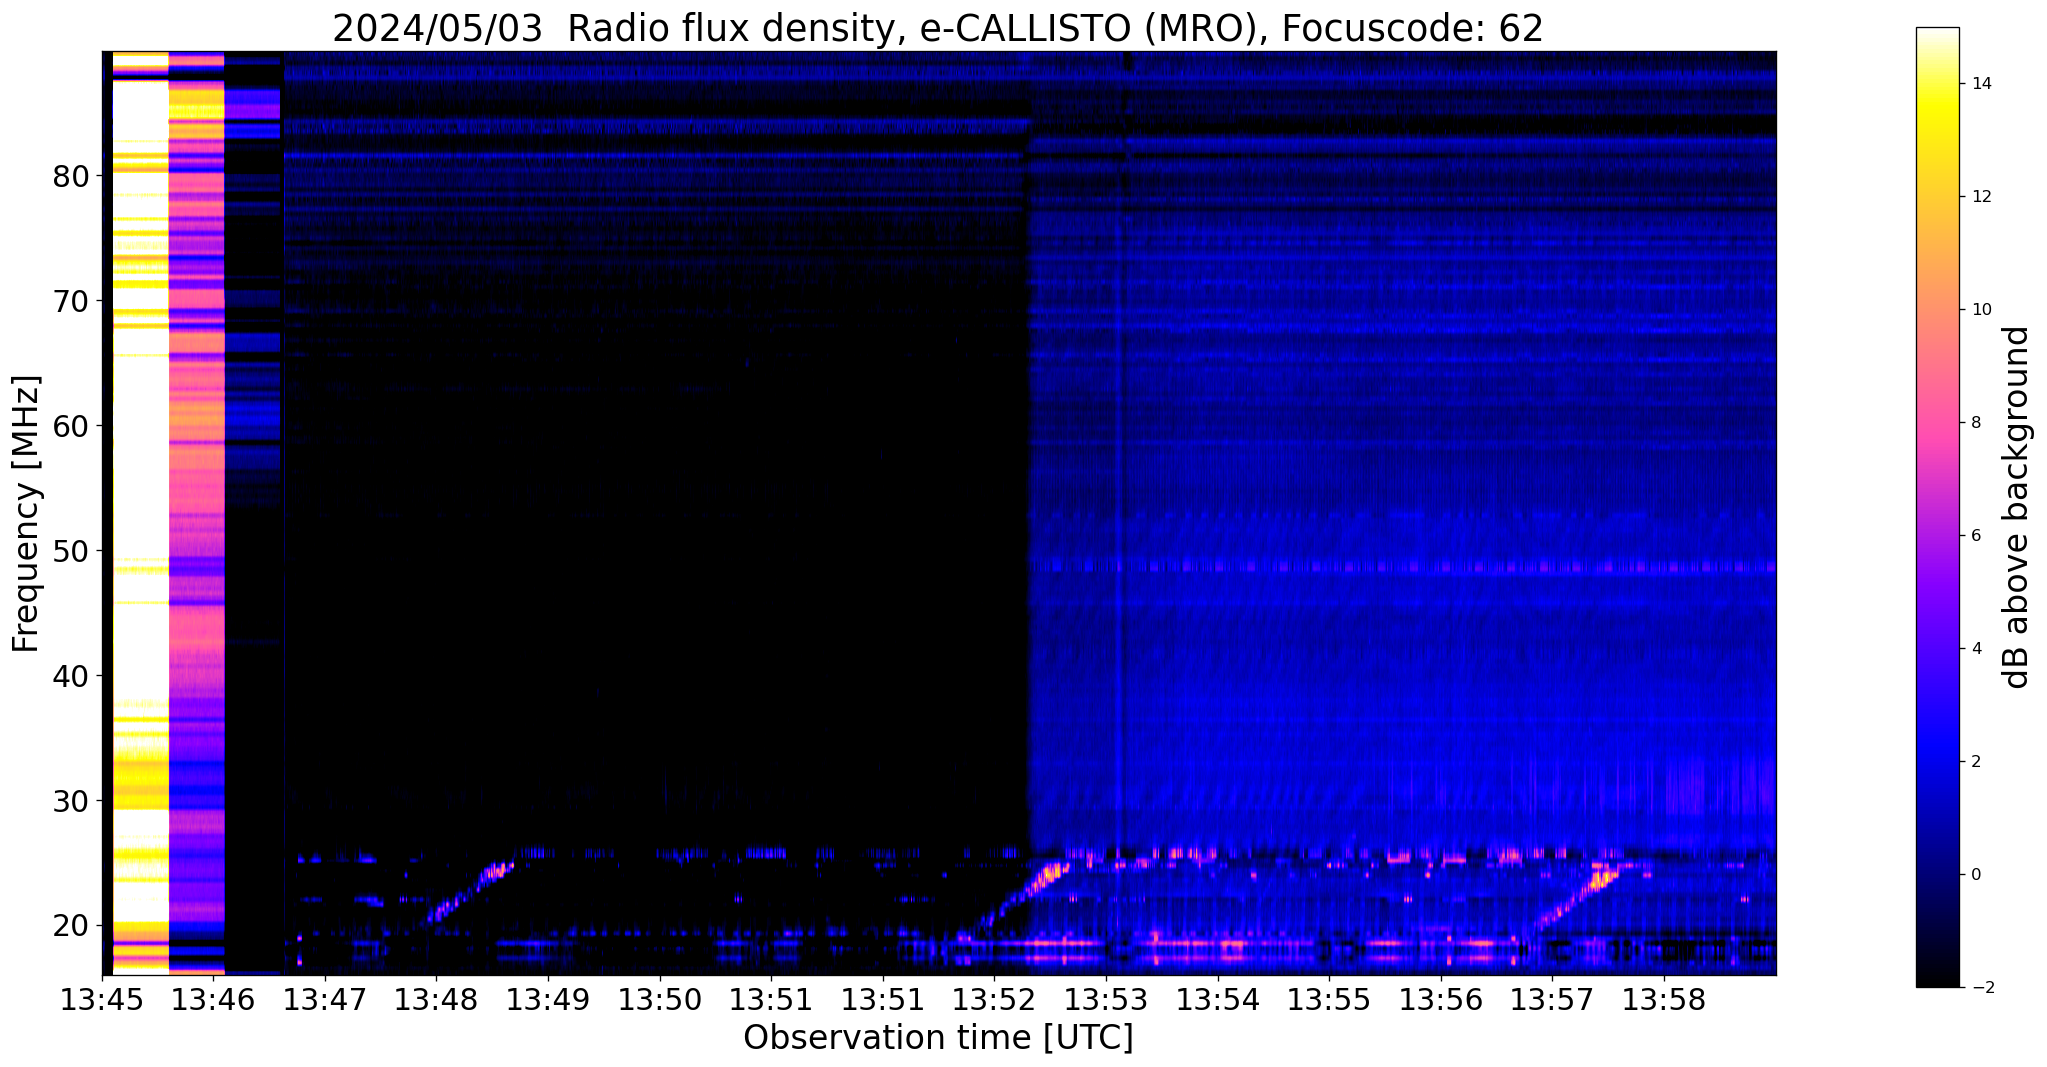Click the 80 MHz frequency tick label

click(71, 176)
